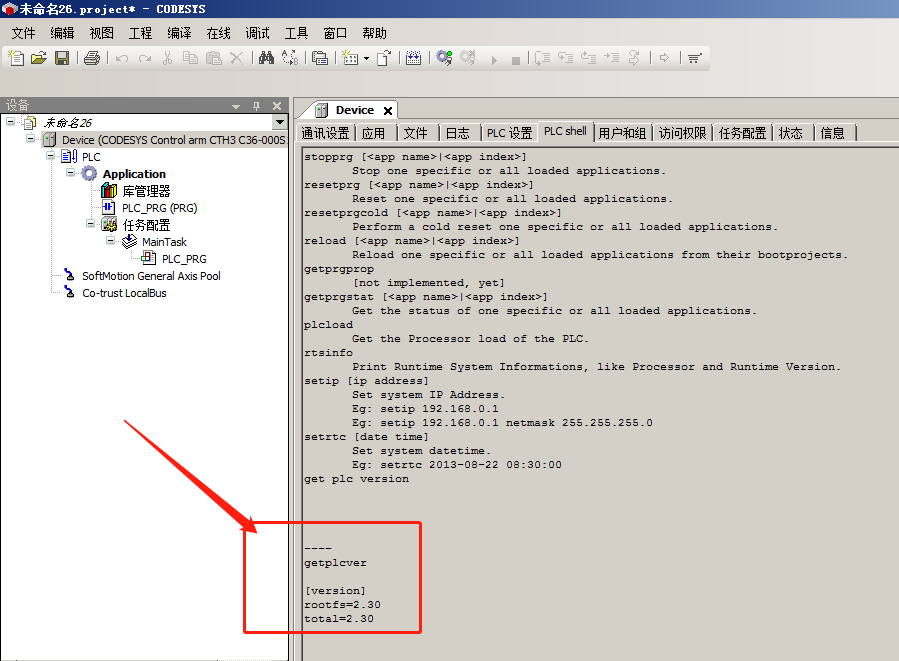Switch to the 日志 tab
The width and height of the screenshot is (899, 661).
[458, 133]
